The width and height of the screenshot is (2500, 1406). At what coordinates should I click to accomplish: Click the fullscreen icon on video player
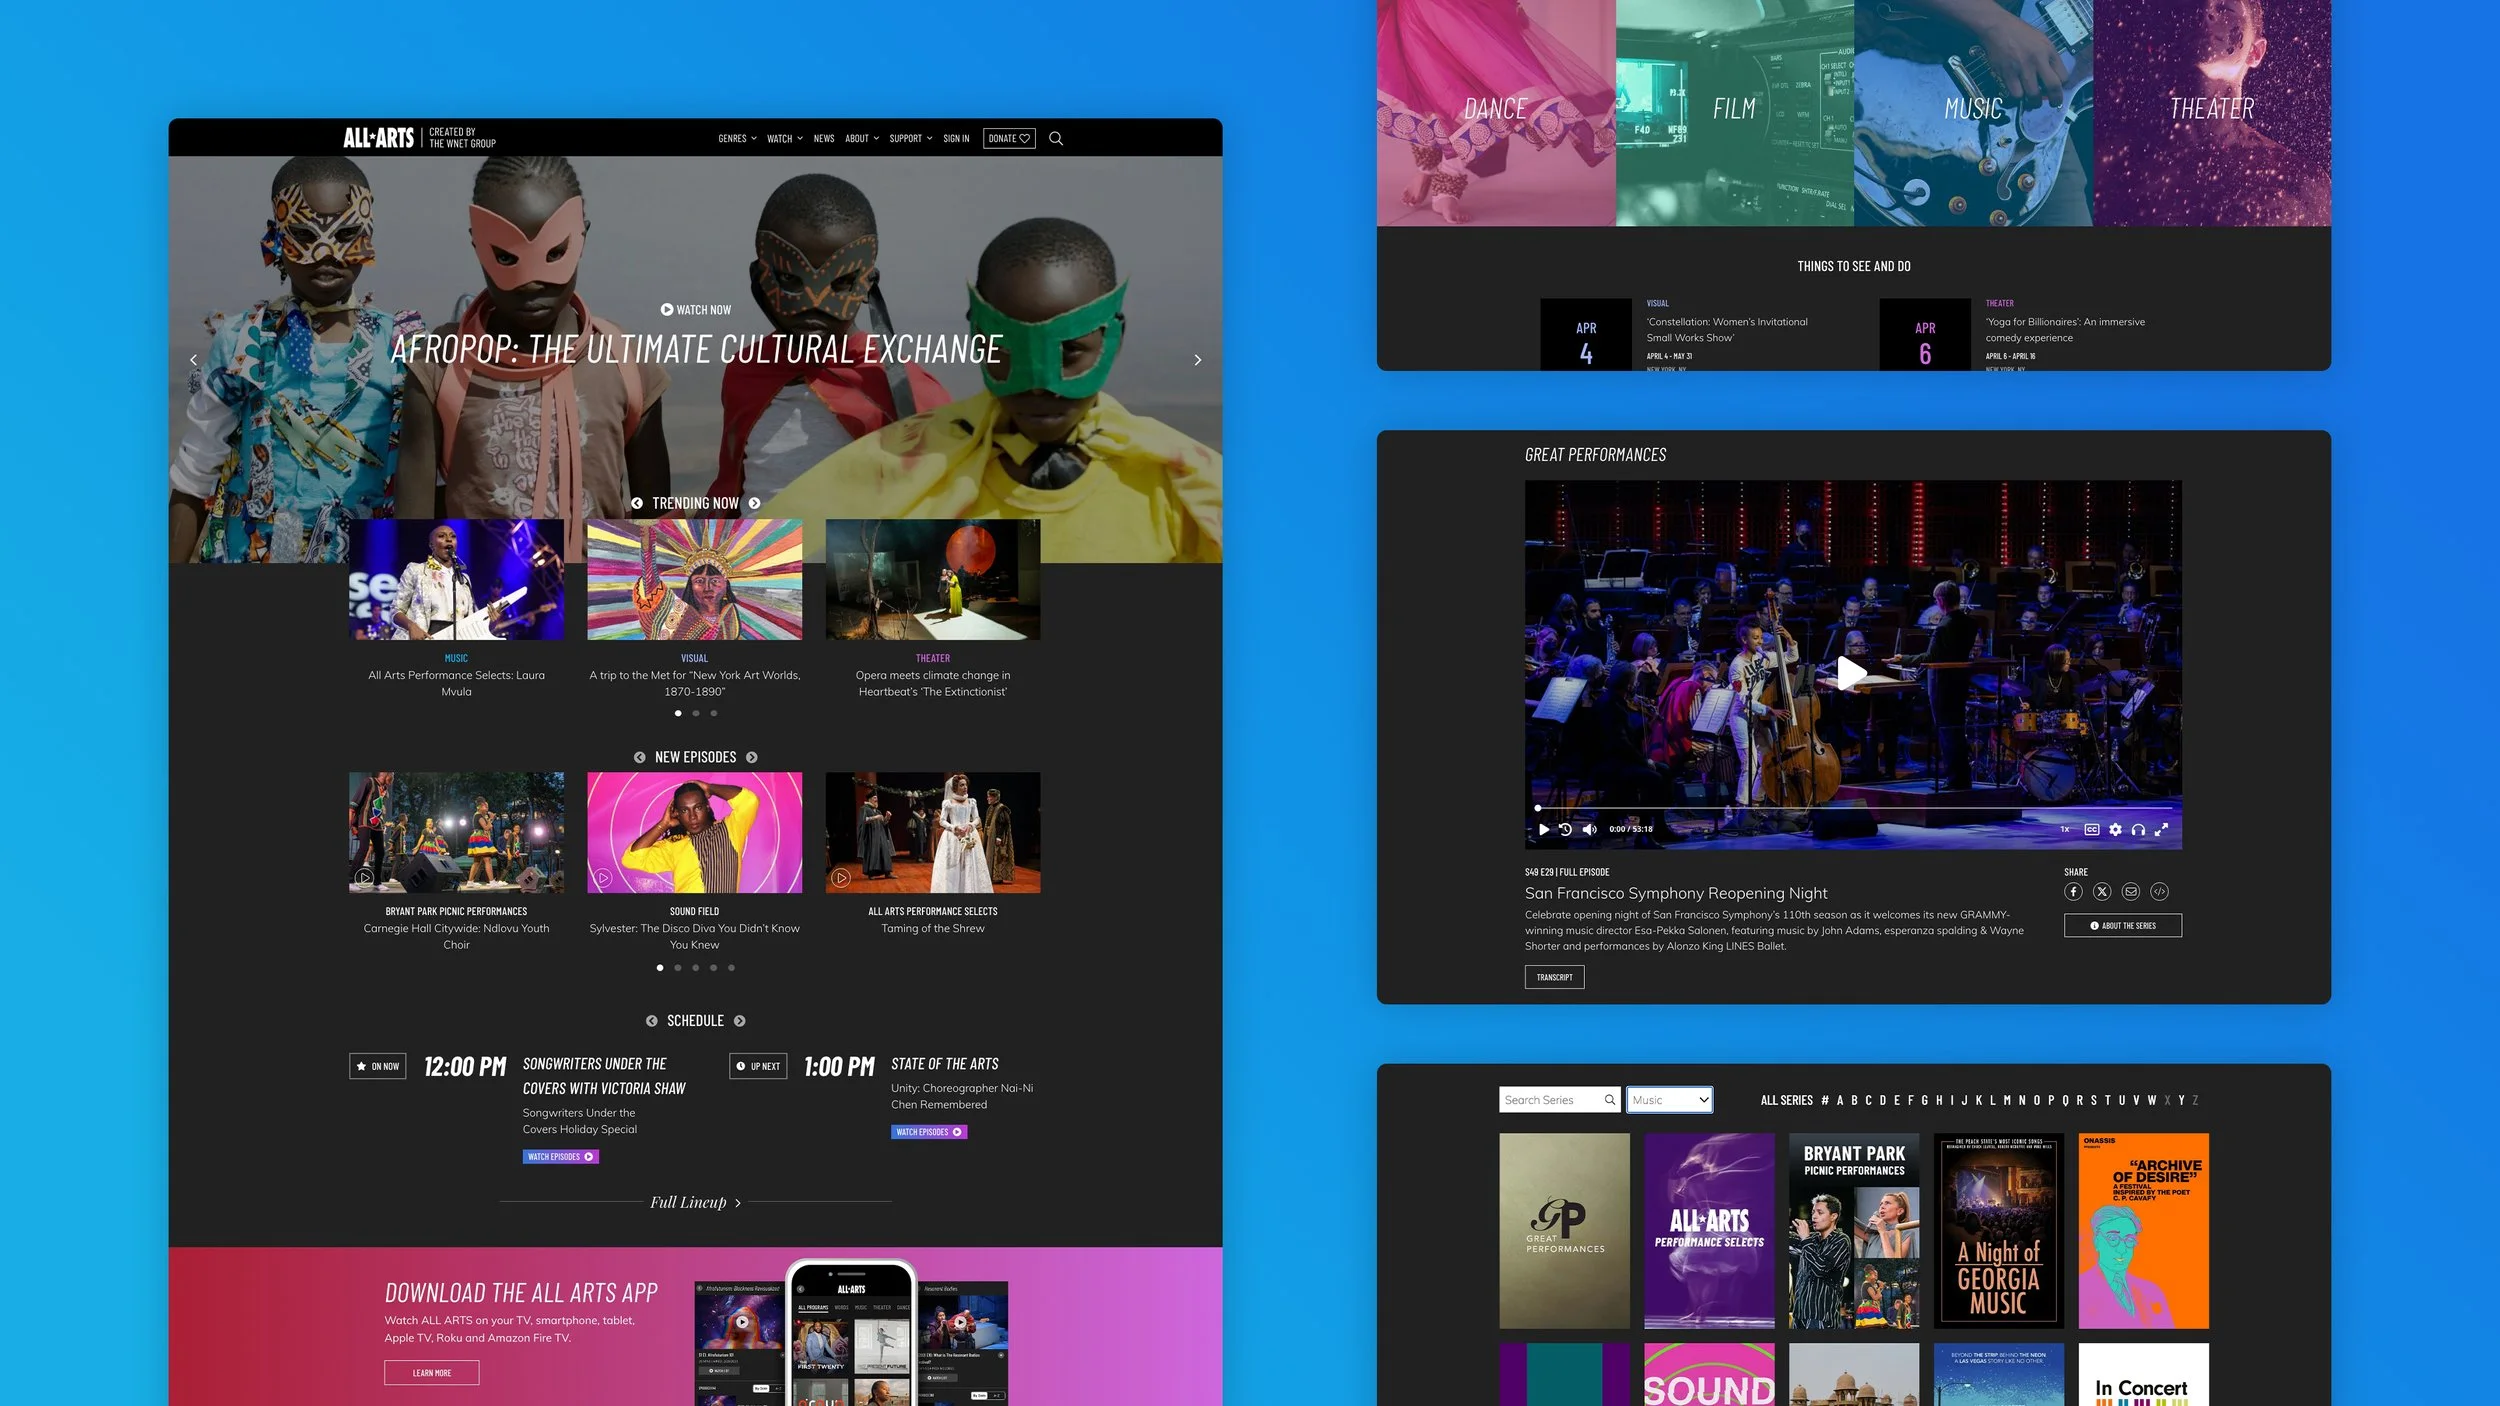(2161, 829)
